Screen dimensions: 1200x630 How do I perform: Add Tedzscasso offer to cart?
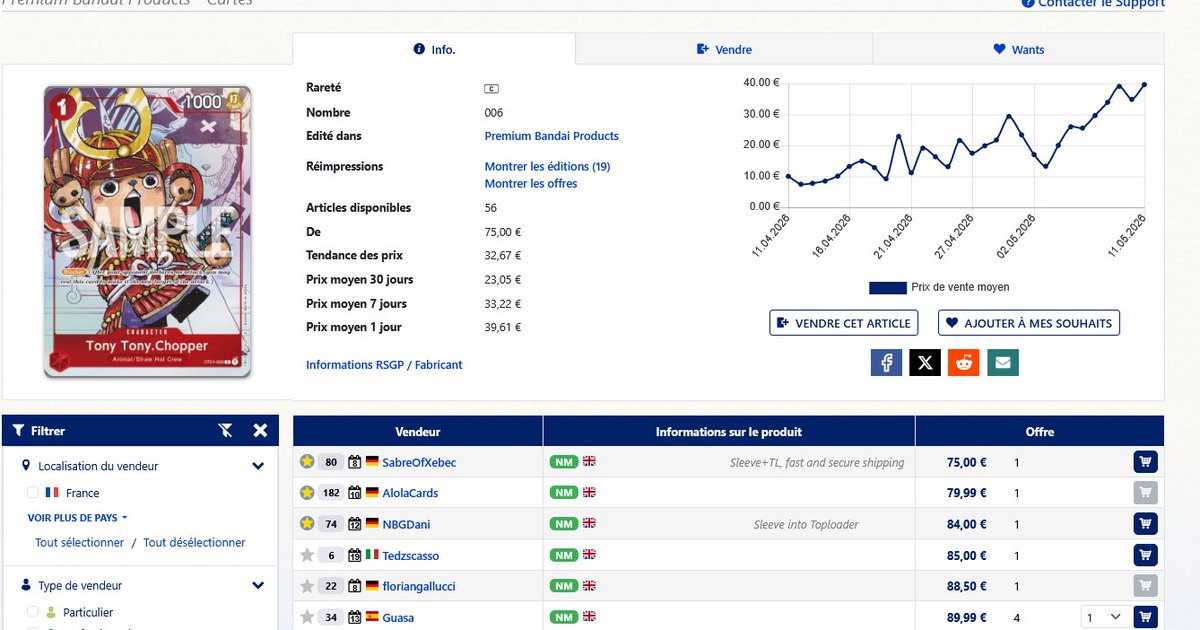[1145, 555]
